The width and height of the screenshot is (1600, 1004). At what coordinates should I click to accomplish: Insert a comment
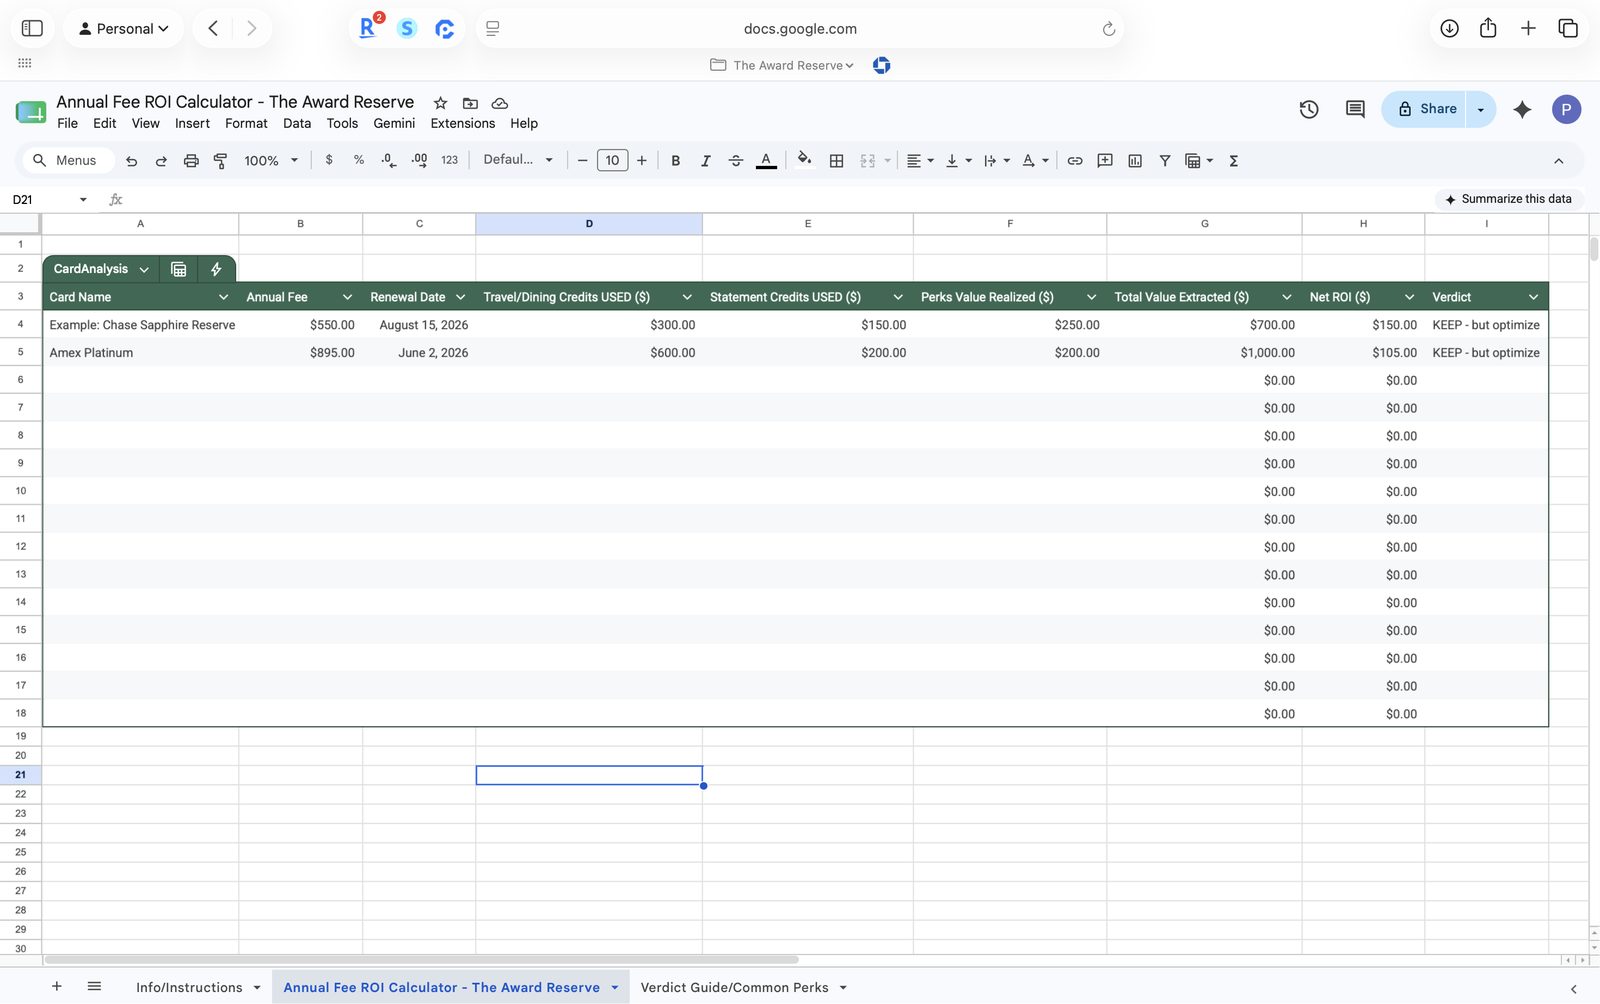pyautogui.click(x=1105, y=161)
